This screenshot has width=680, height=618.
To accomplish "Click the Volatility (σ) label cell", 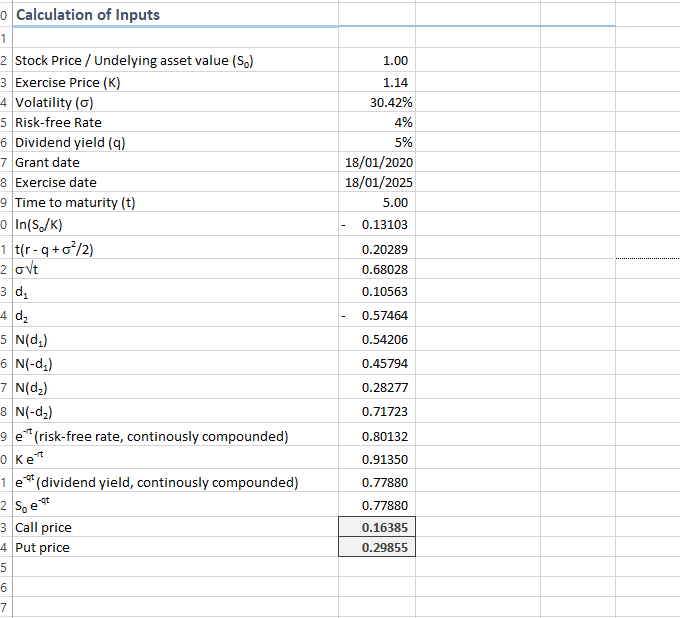I will tap(176, 102).
